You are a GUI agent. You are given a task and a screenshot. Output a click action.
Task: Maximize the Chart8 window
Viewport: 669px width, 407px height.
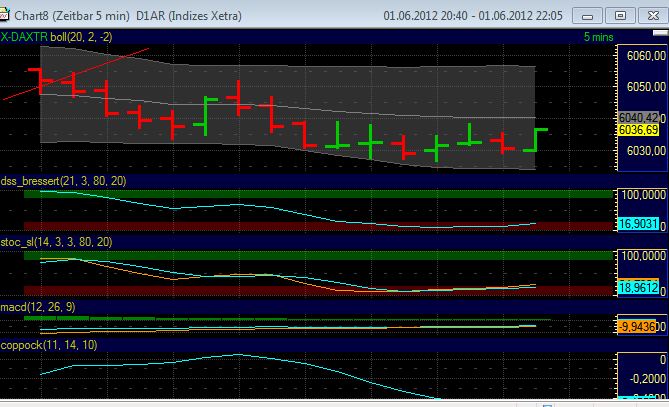click(x=620, y=16)
